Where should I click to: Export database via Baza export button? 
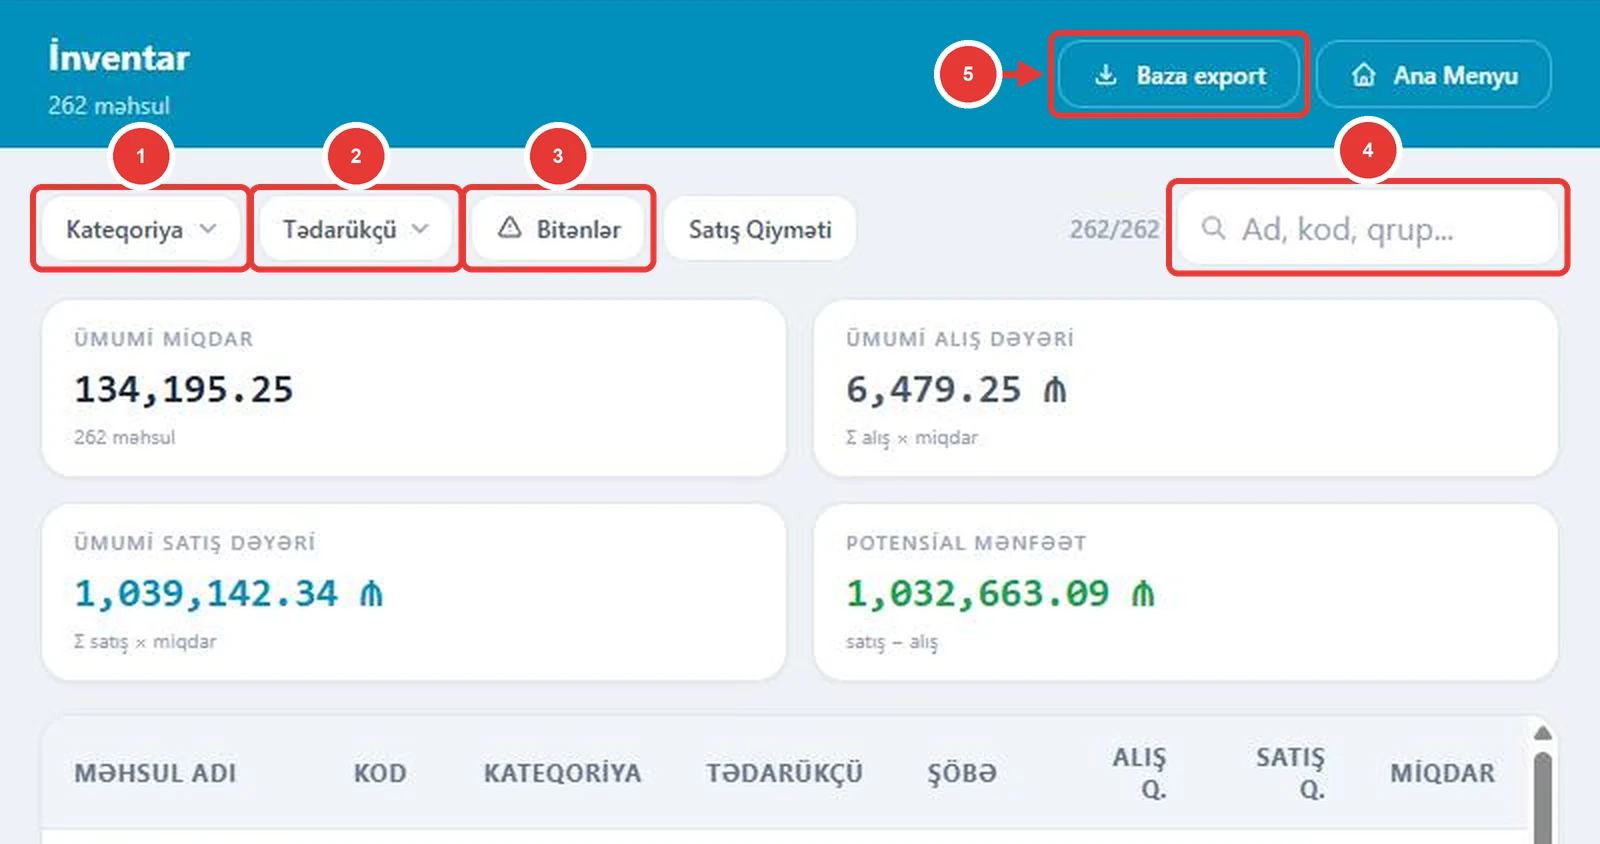(x=1179, y=75)
